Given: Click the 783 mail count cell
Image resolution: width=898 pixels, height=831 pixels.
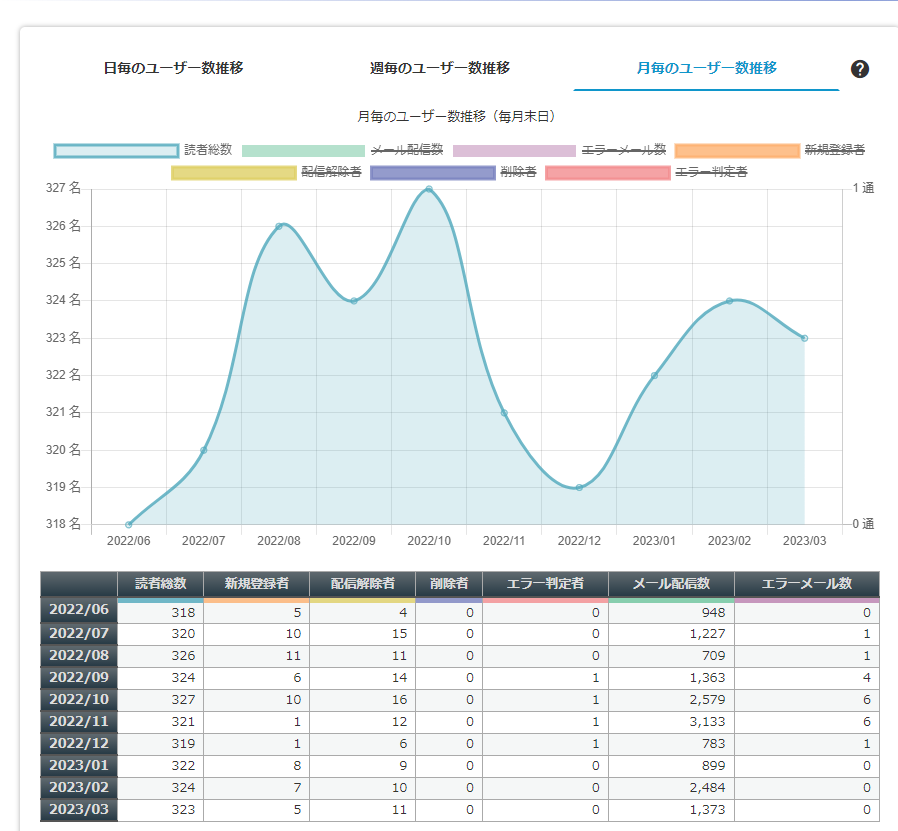Looking at the screenshot, I should [671, 744].
